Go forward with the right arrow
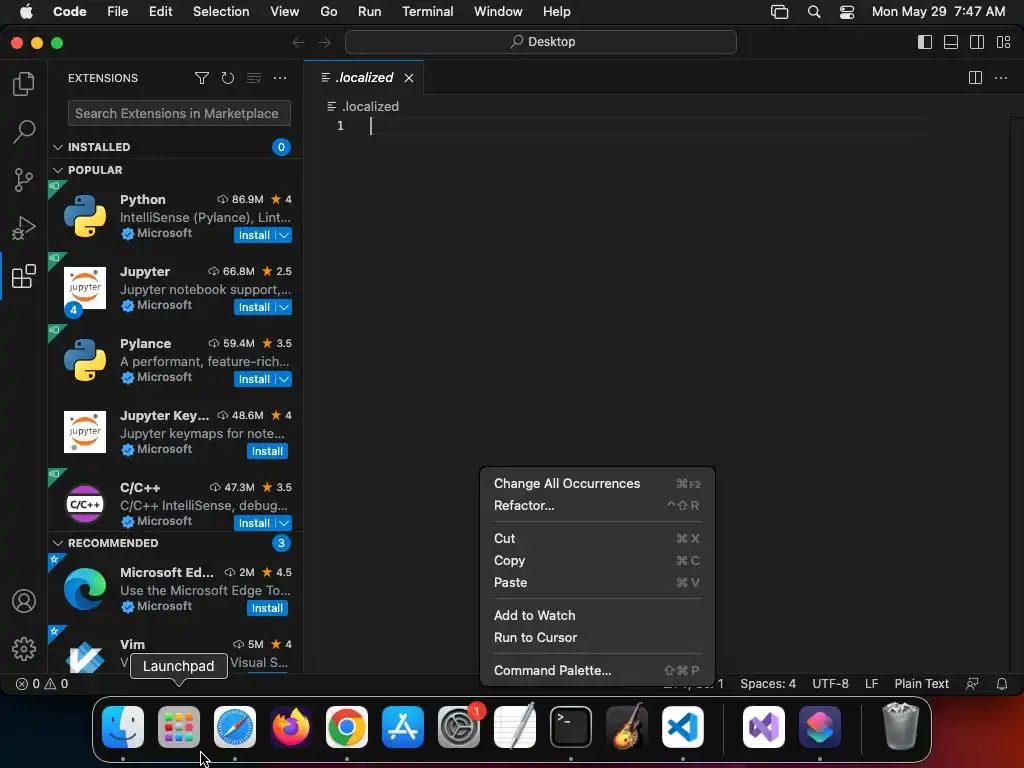The width and height of the screenshot is (1024, 768). (x=325, y=42)
